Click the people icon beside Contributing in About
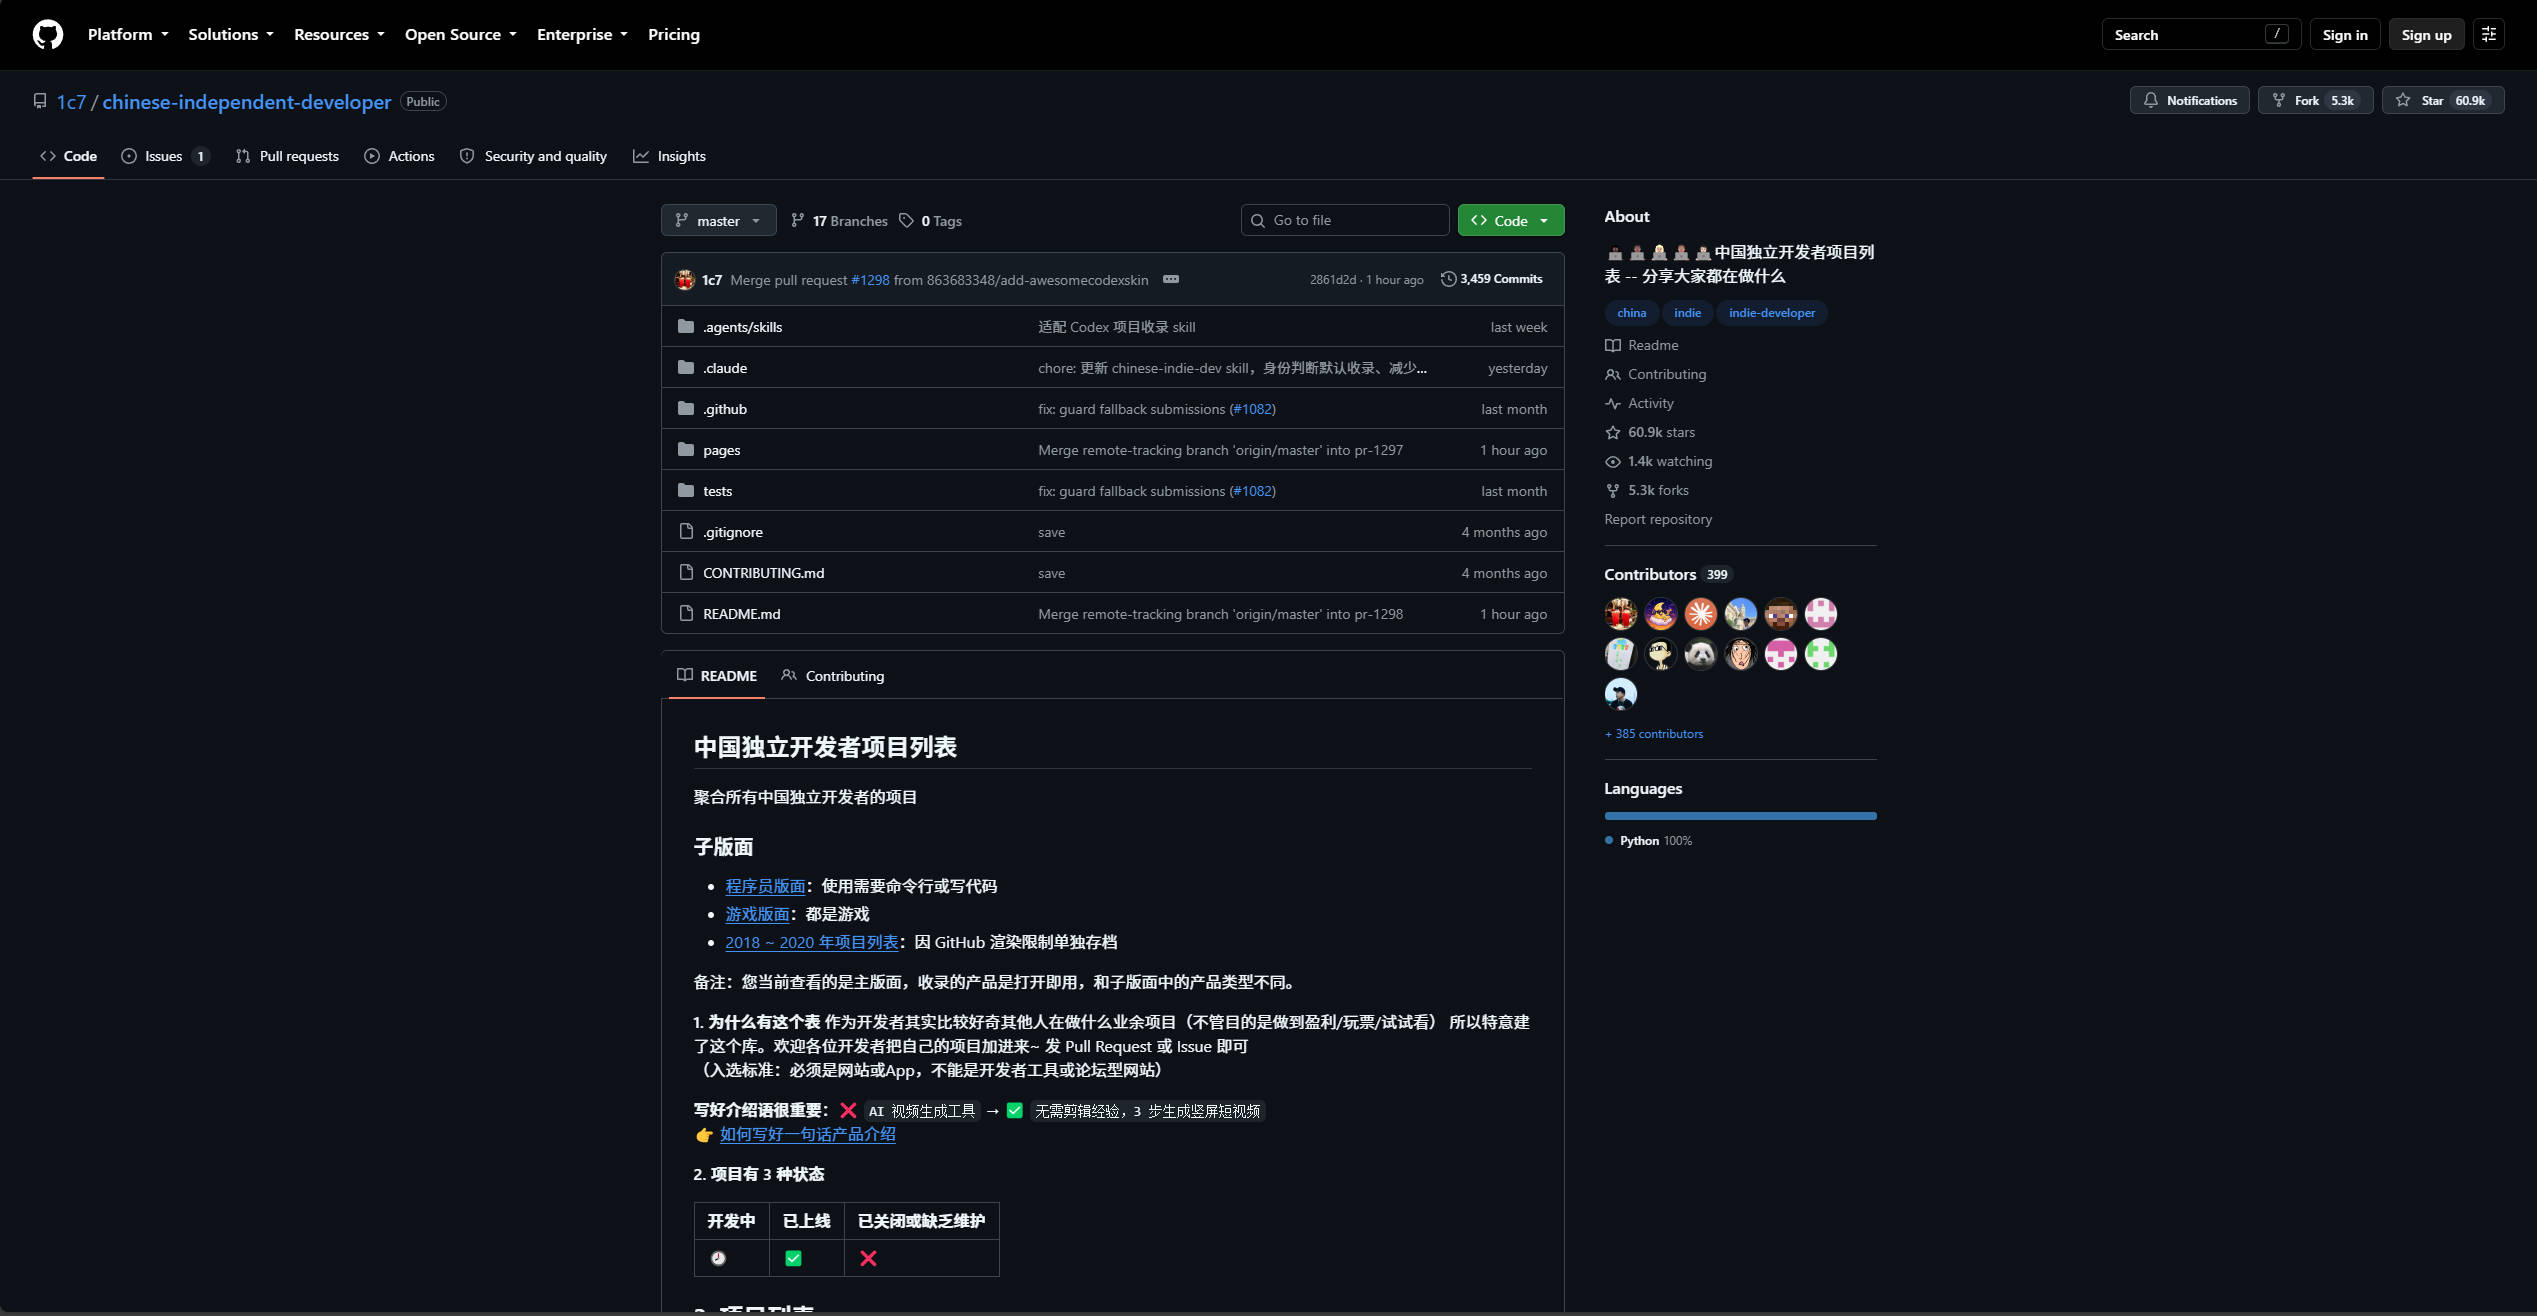Image resolution: width=2537 pixels, height=1316 pixels. 1613,375
